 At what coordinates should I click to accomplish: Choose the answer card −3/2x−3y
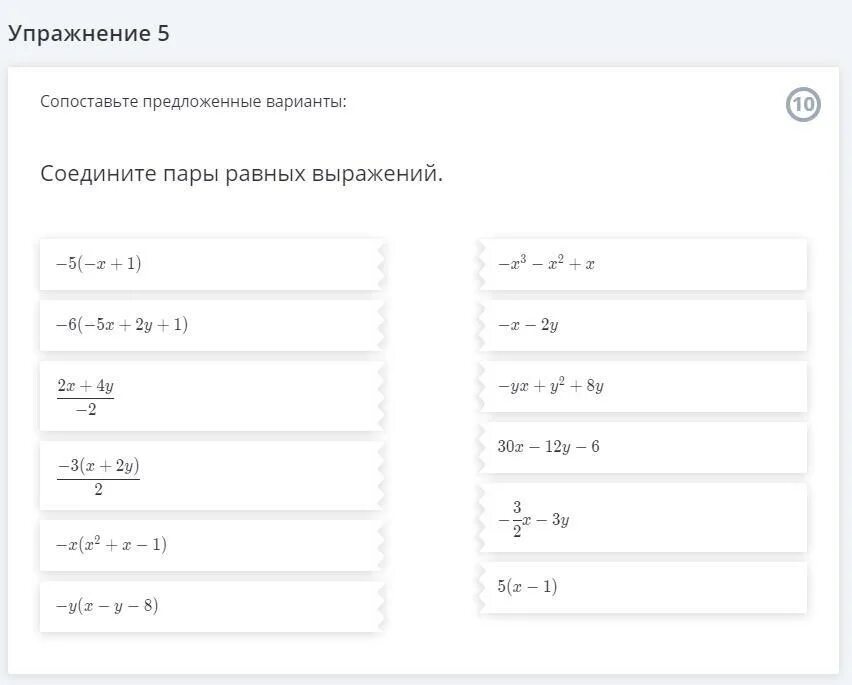[645, 518]
